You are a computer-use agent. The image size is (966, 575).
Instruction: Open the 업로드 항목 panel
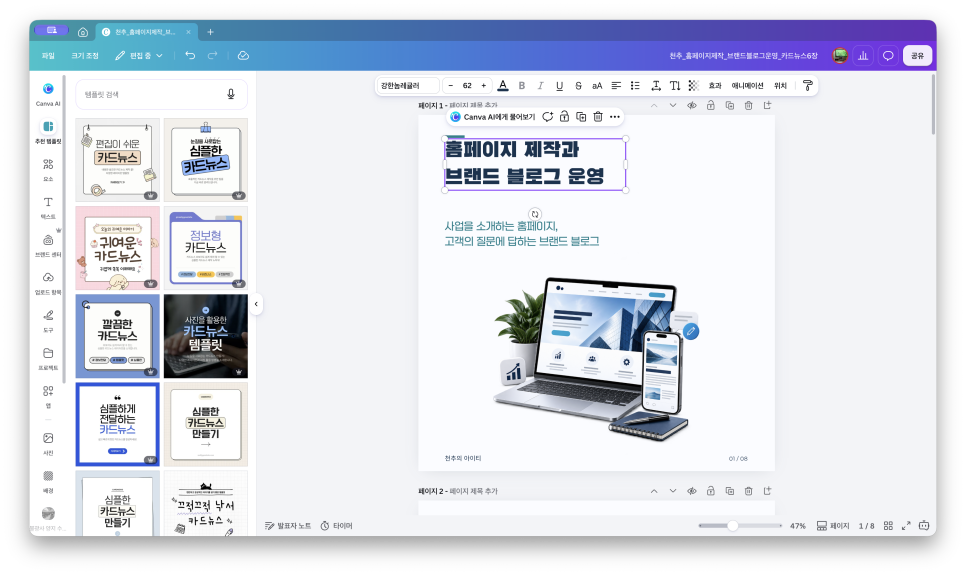48,283
